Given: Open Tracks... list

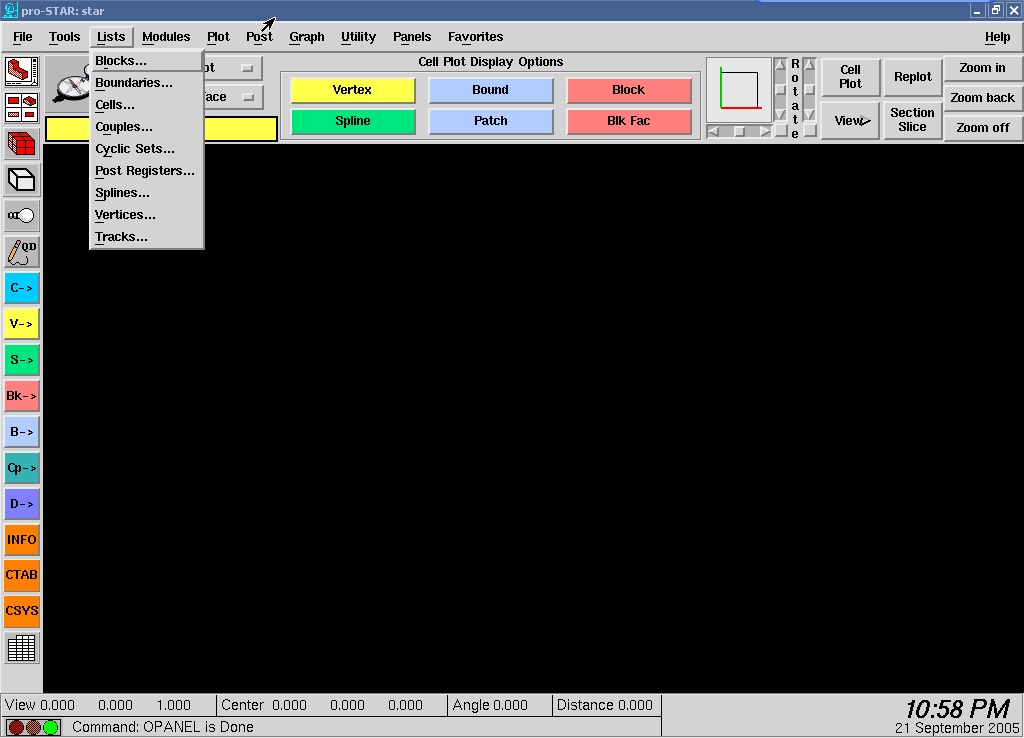Looking at the screenshot, I should tap(146, 236).
